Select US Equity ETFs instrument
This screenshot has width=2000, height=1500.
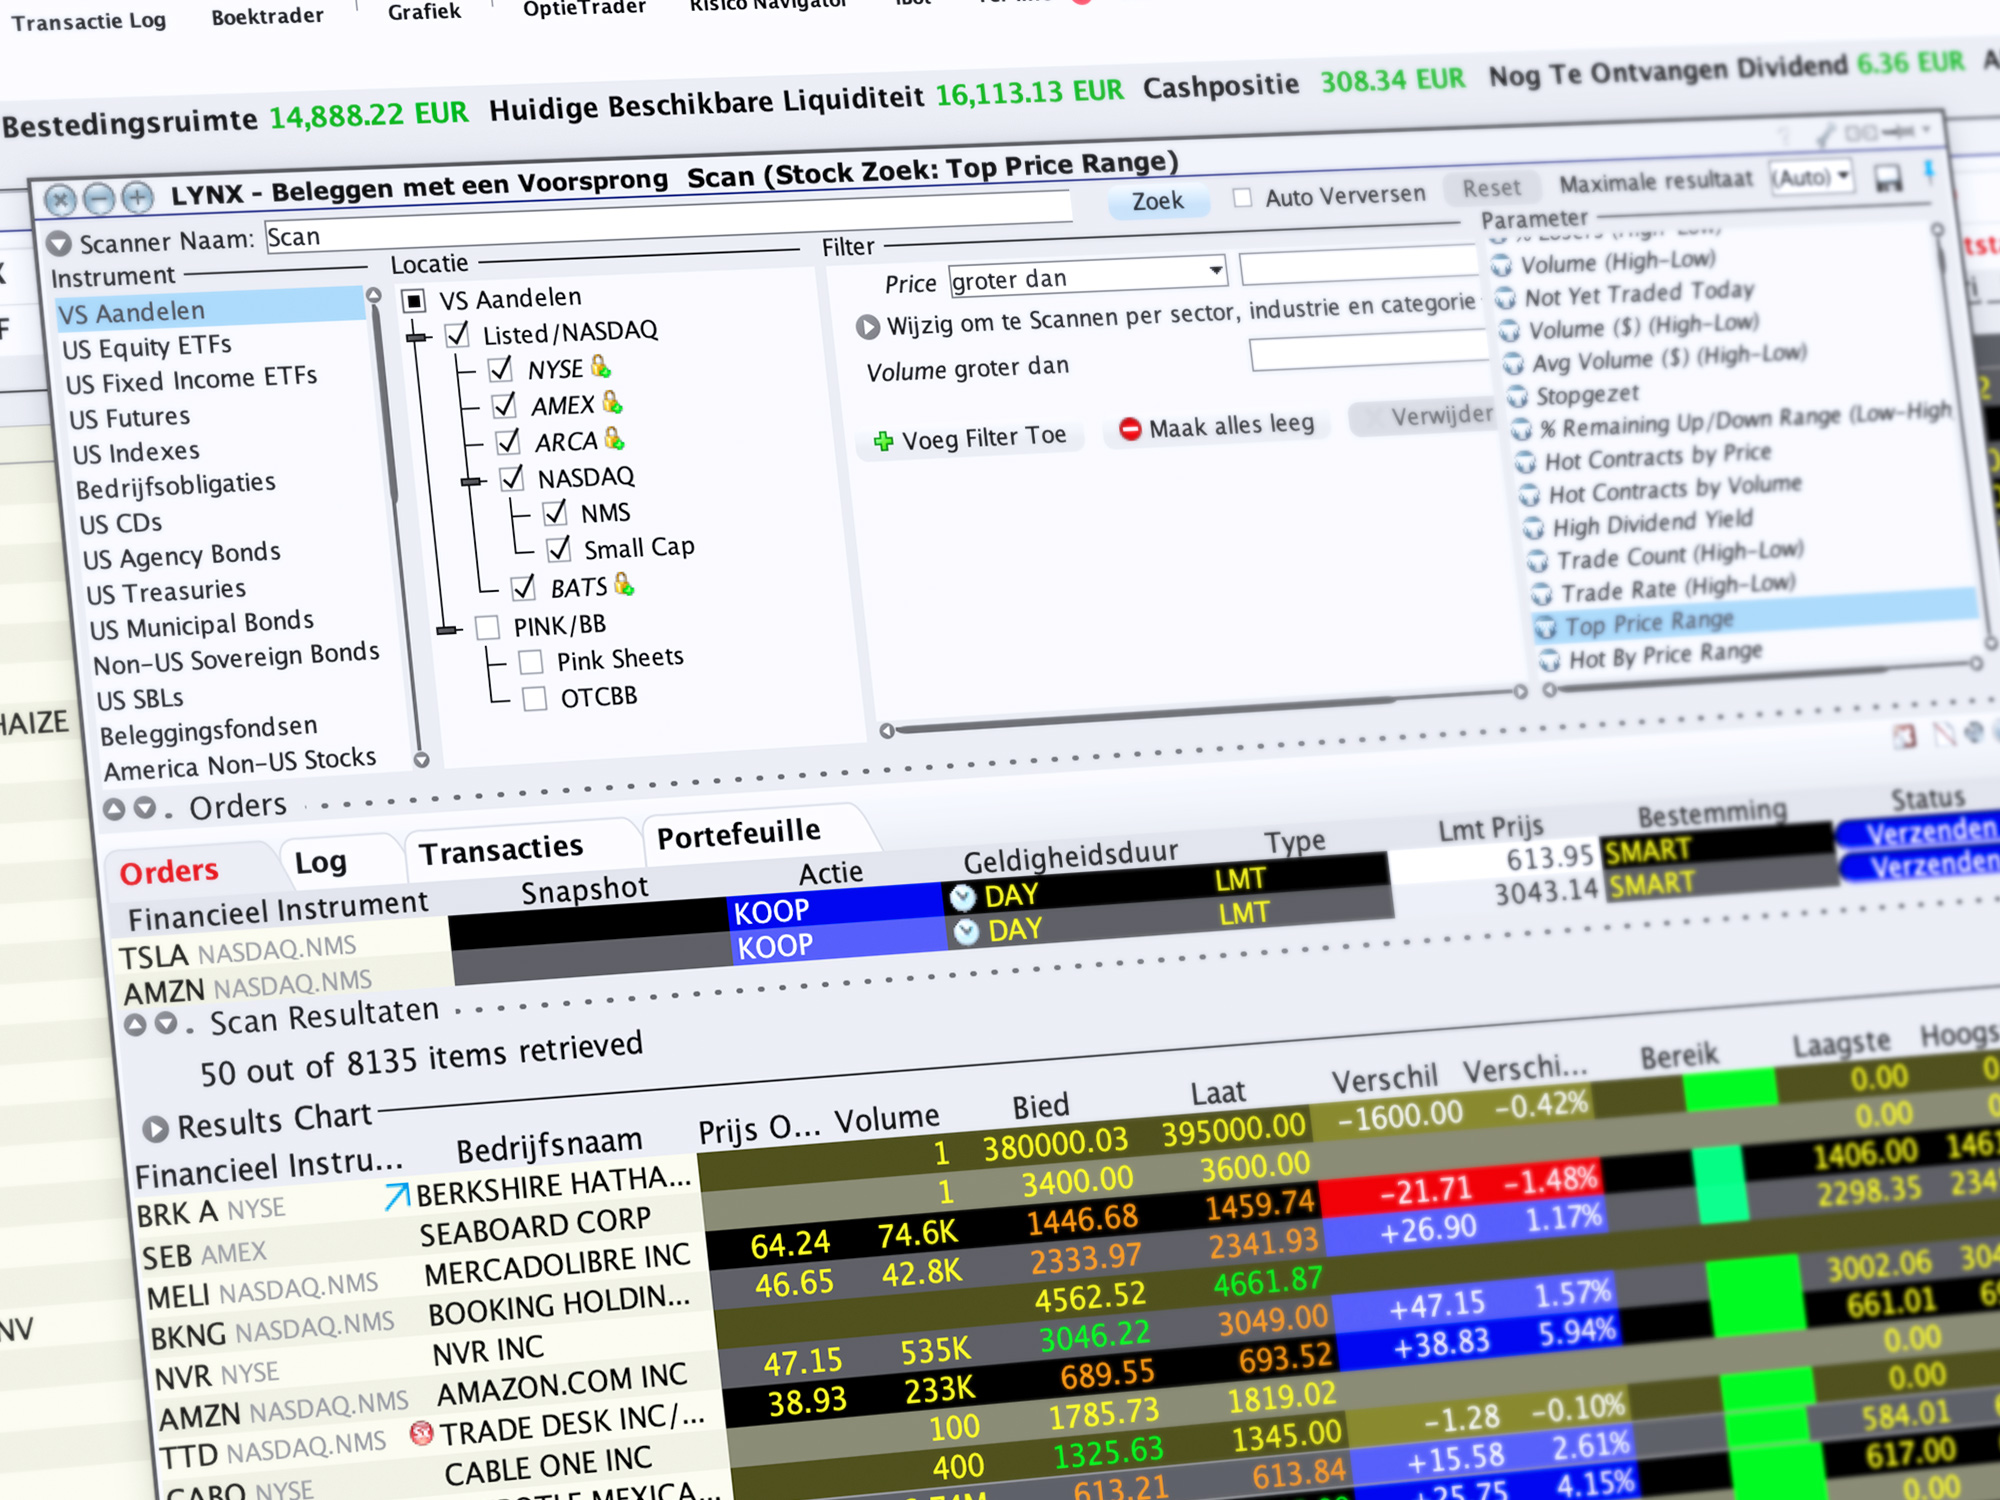[147, 347]
